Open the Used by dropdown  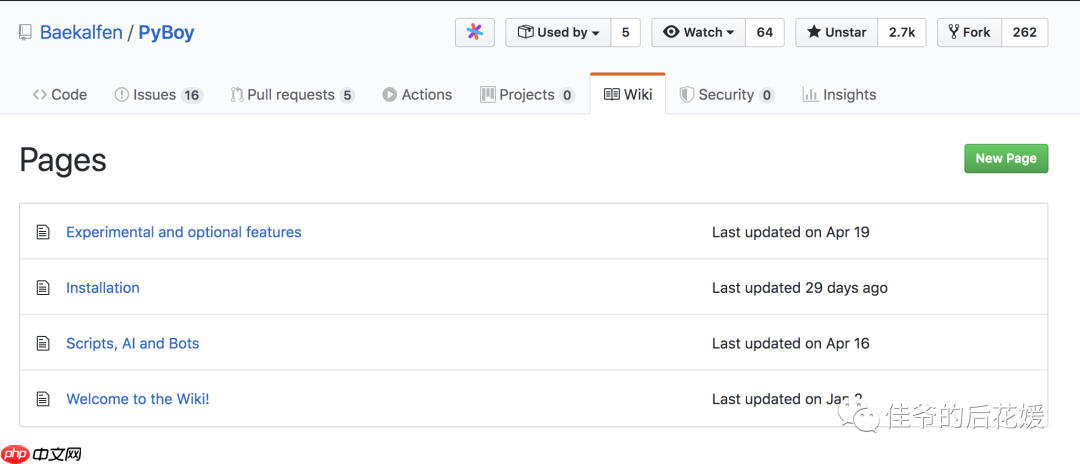[x=558, y=32]
